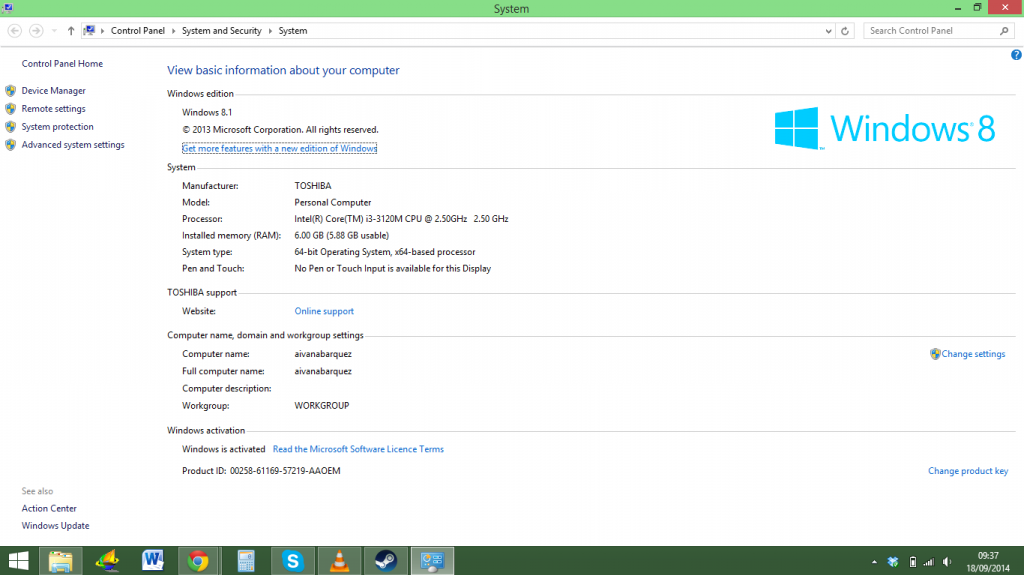Screen dimensions: 1024x575
Task: Click the blue Help question mark icon
Action: pos(1016,55)
